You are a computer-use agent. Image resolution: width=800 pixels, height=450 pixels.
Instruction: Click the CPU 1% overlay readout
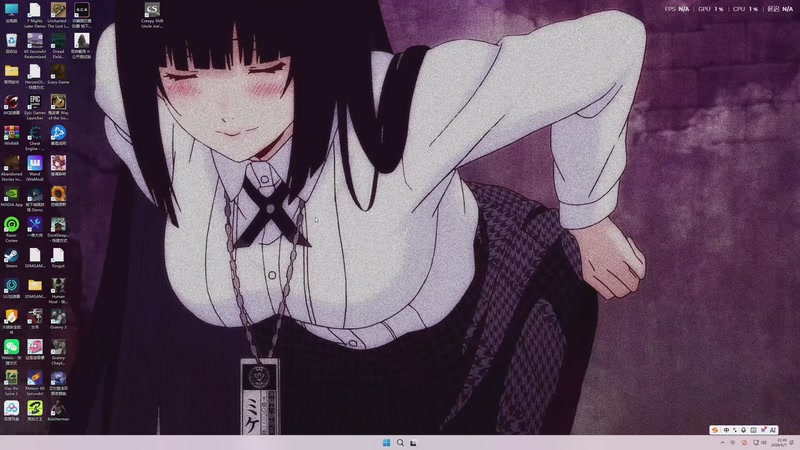pos(745,9)
